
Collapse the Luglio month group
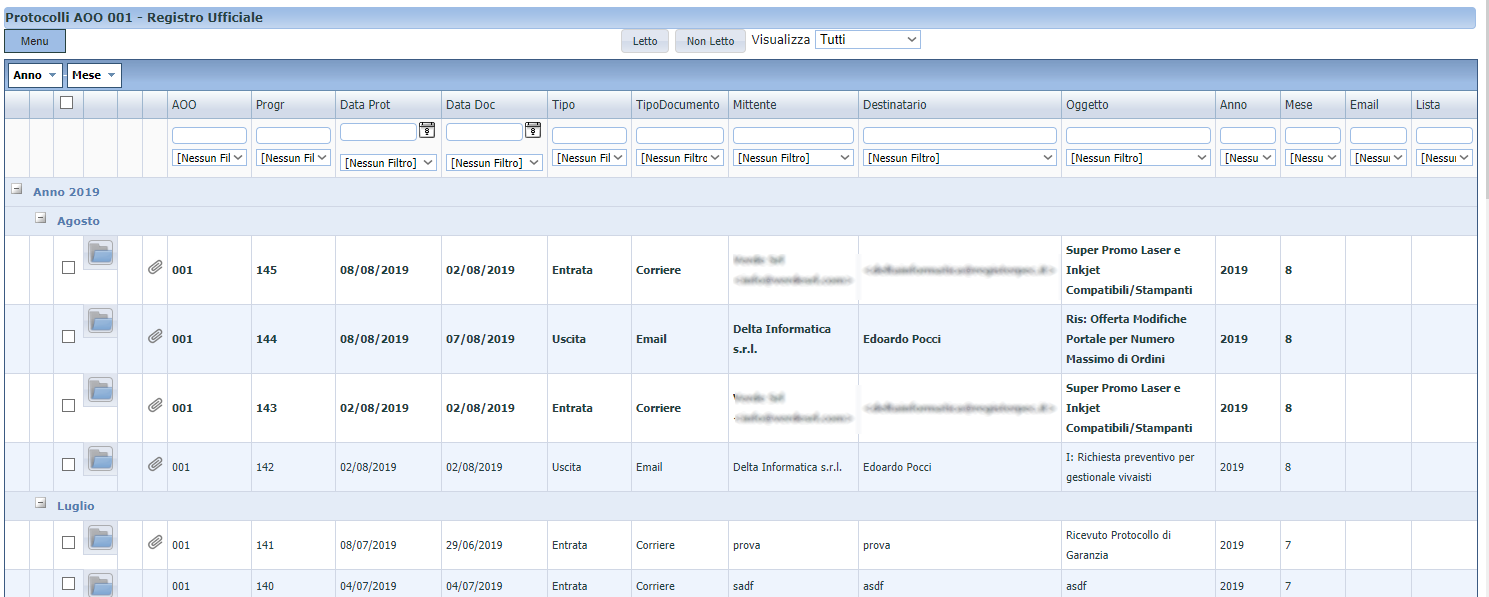[41, 503]
